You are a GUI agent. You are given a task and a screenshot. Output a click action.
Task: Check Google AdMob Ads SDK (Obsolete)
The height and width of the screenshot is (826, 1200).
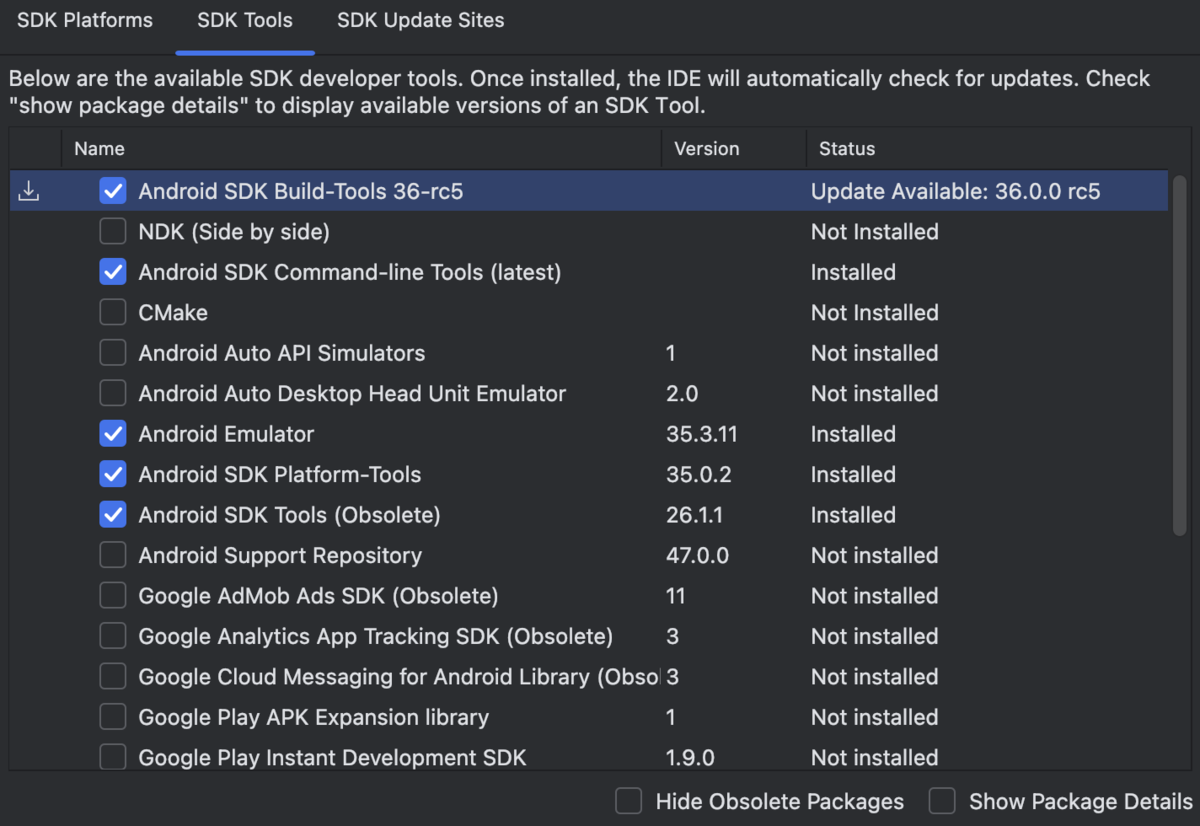click(x=113, y=596)
